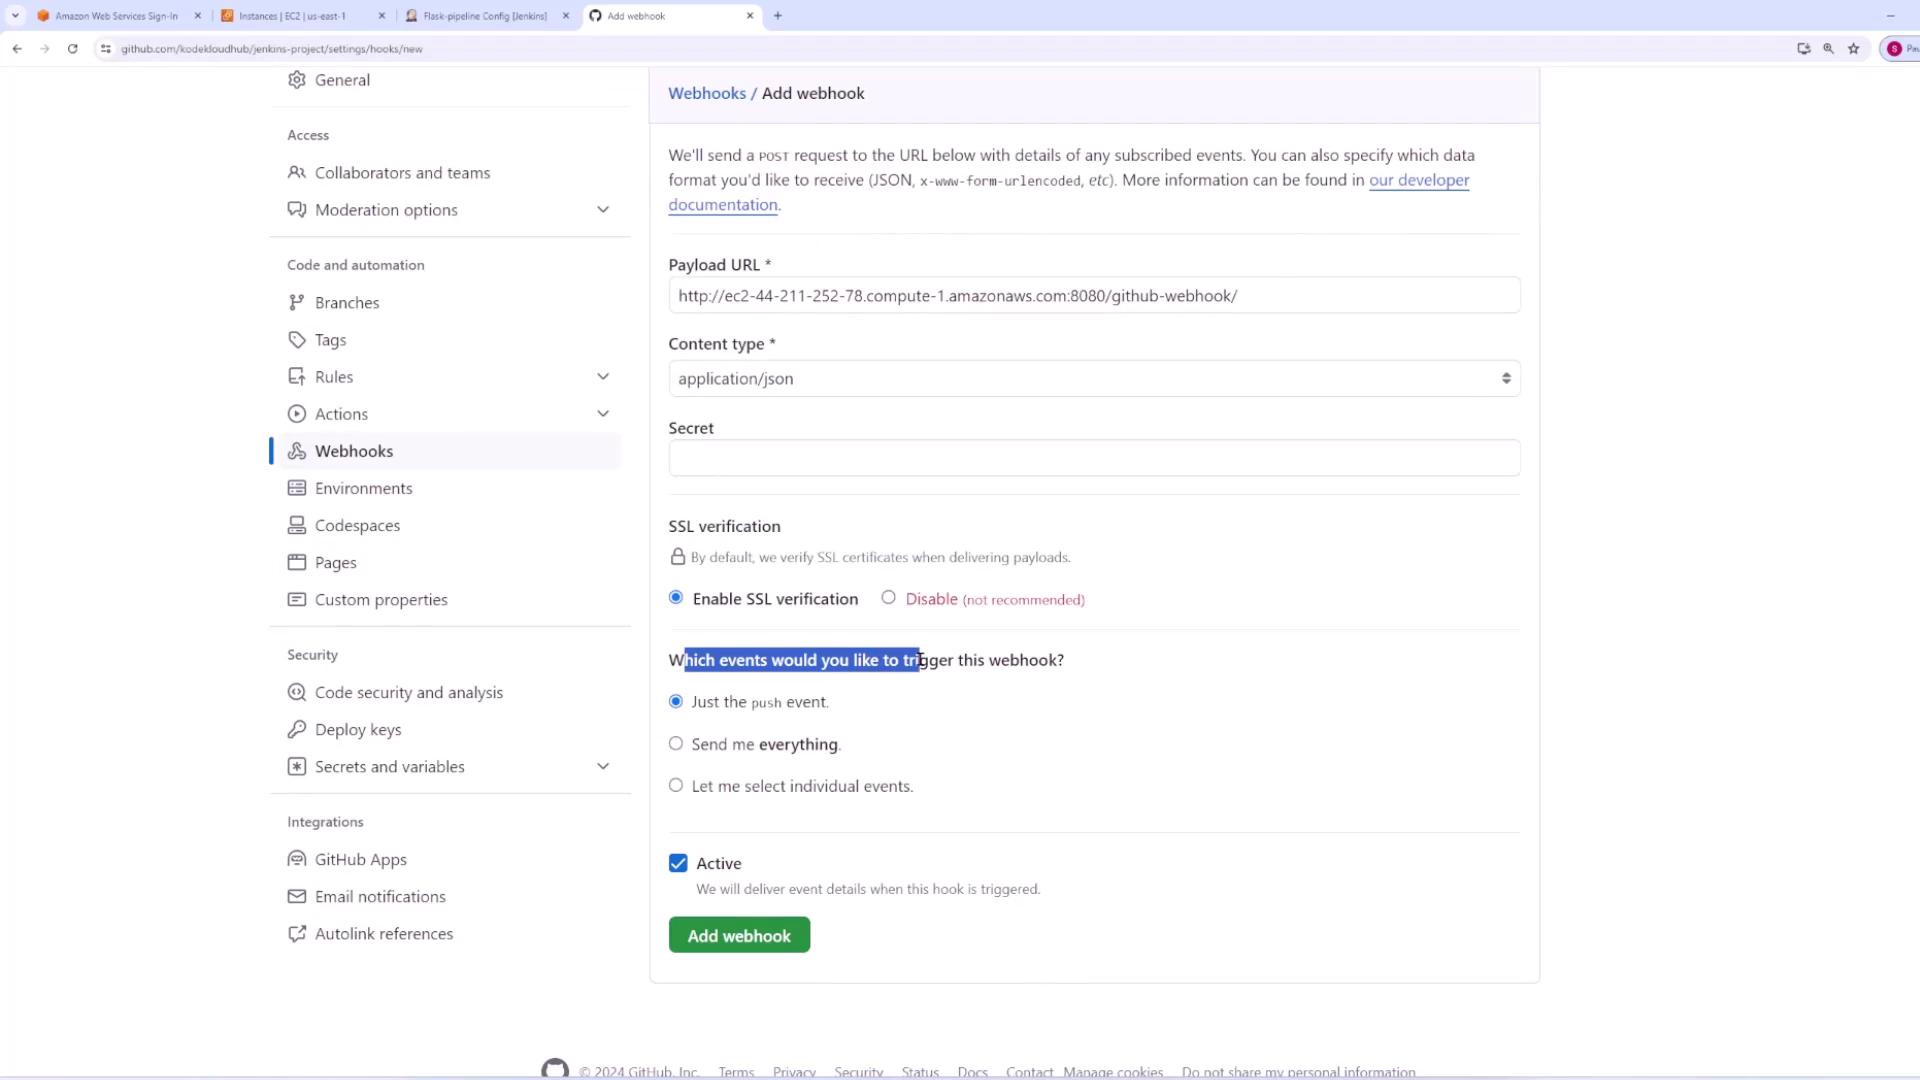Click the Branches git-branch icon
1920x1080 pixels.
click(x=297, y=303)
